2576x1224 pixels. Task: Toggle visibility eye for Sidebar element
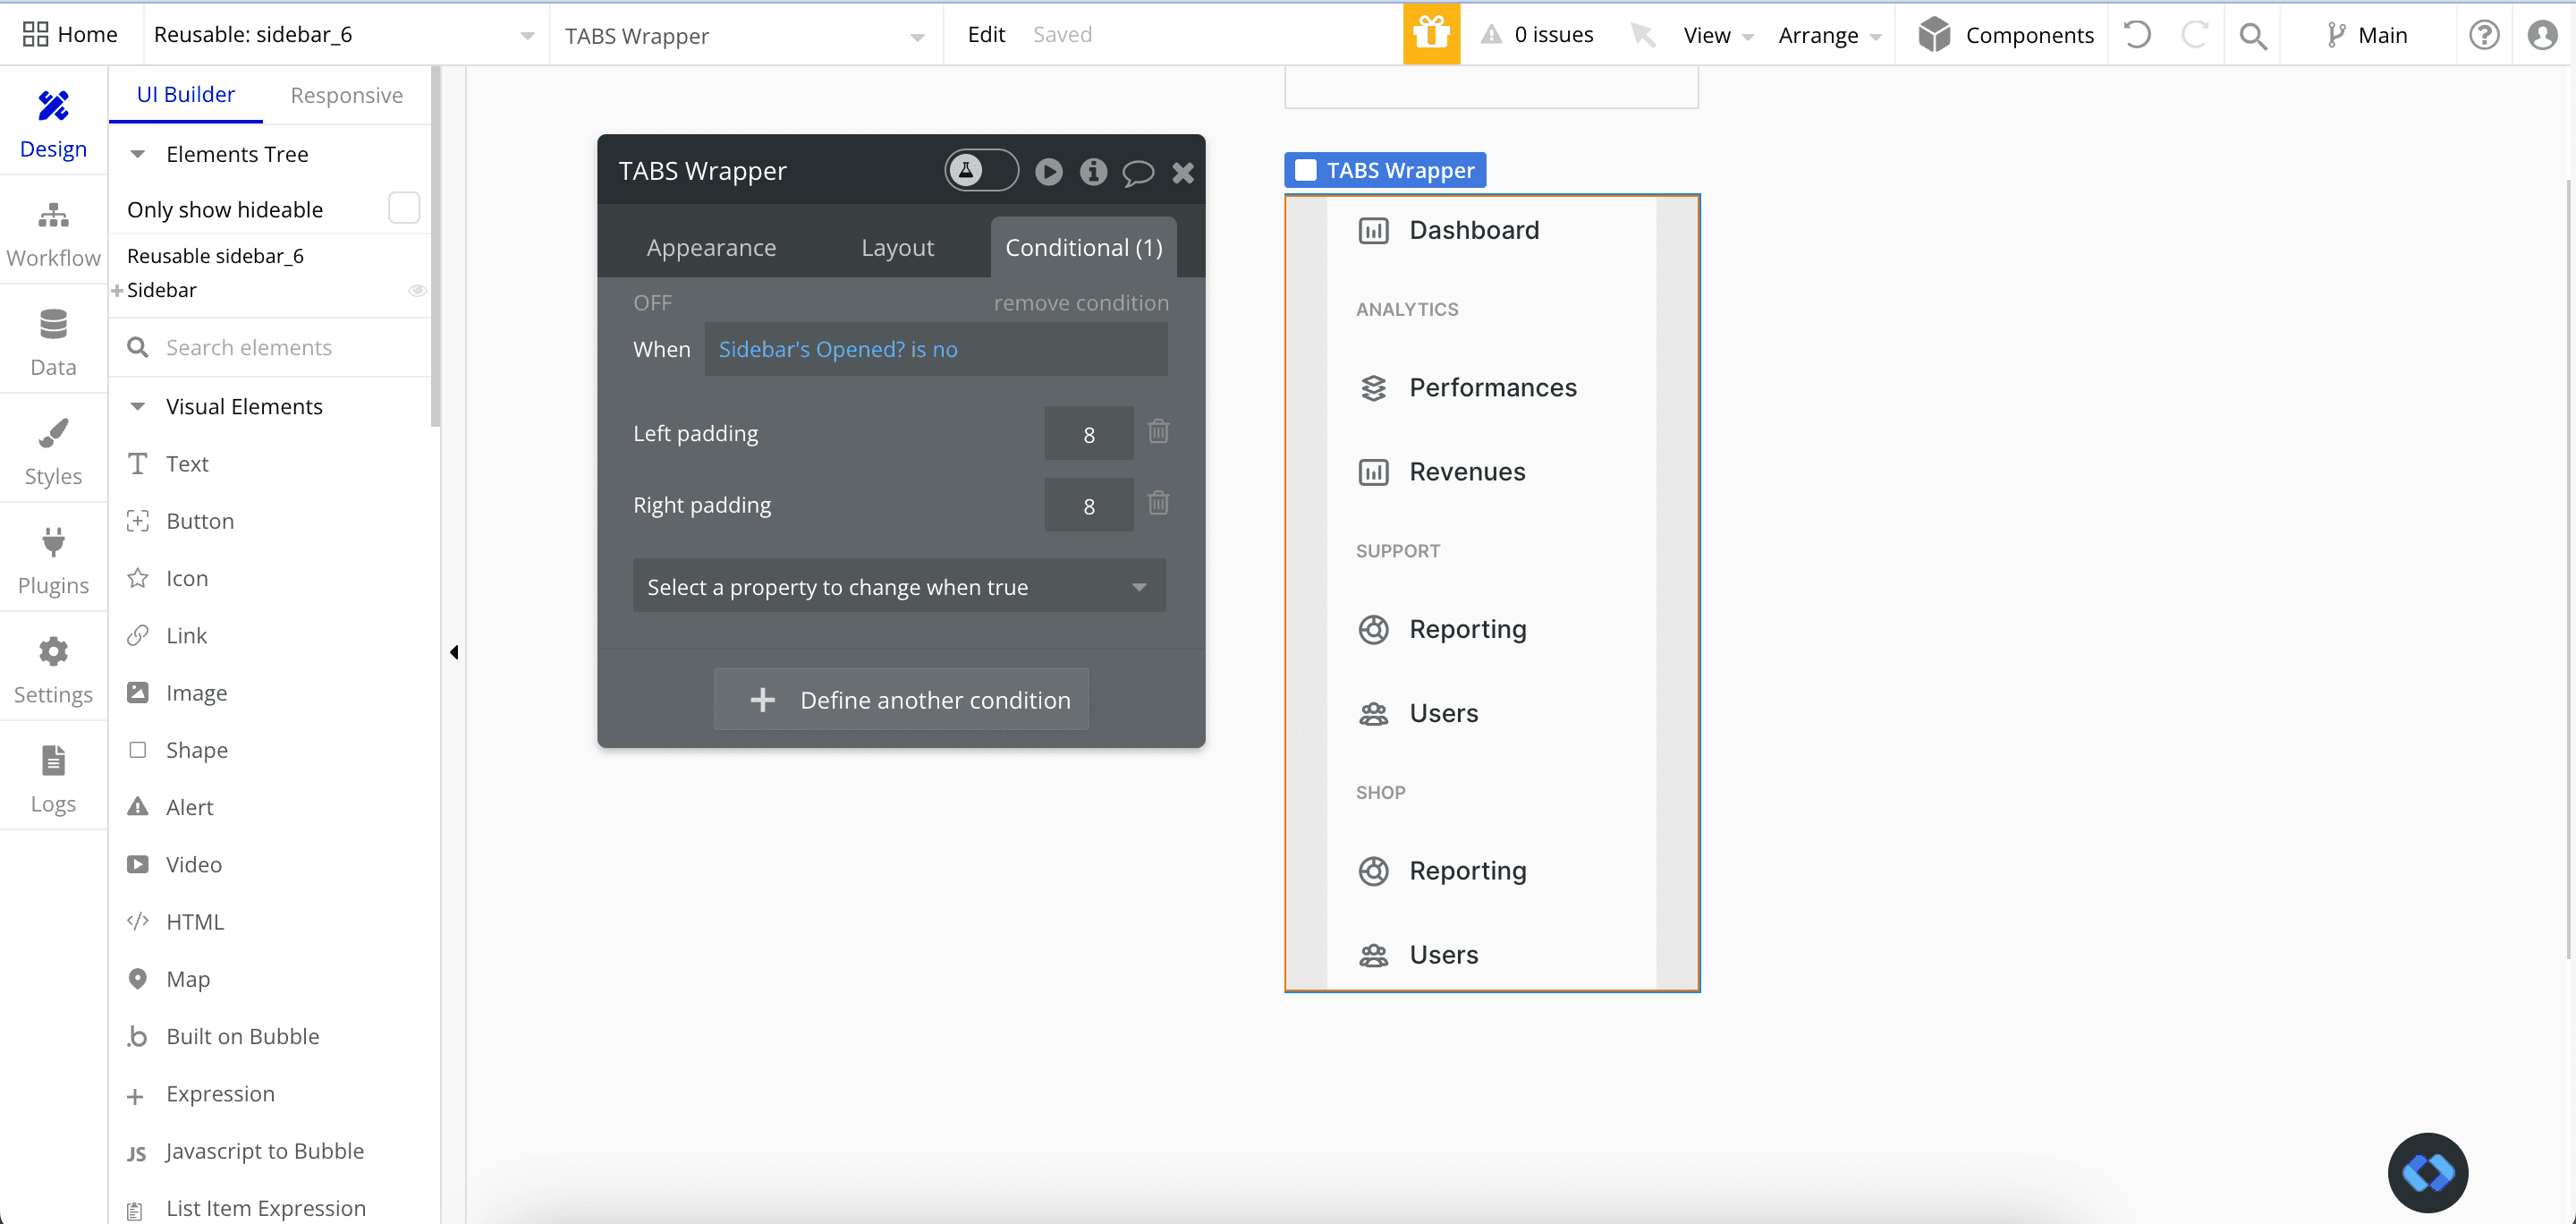[417, 290]
